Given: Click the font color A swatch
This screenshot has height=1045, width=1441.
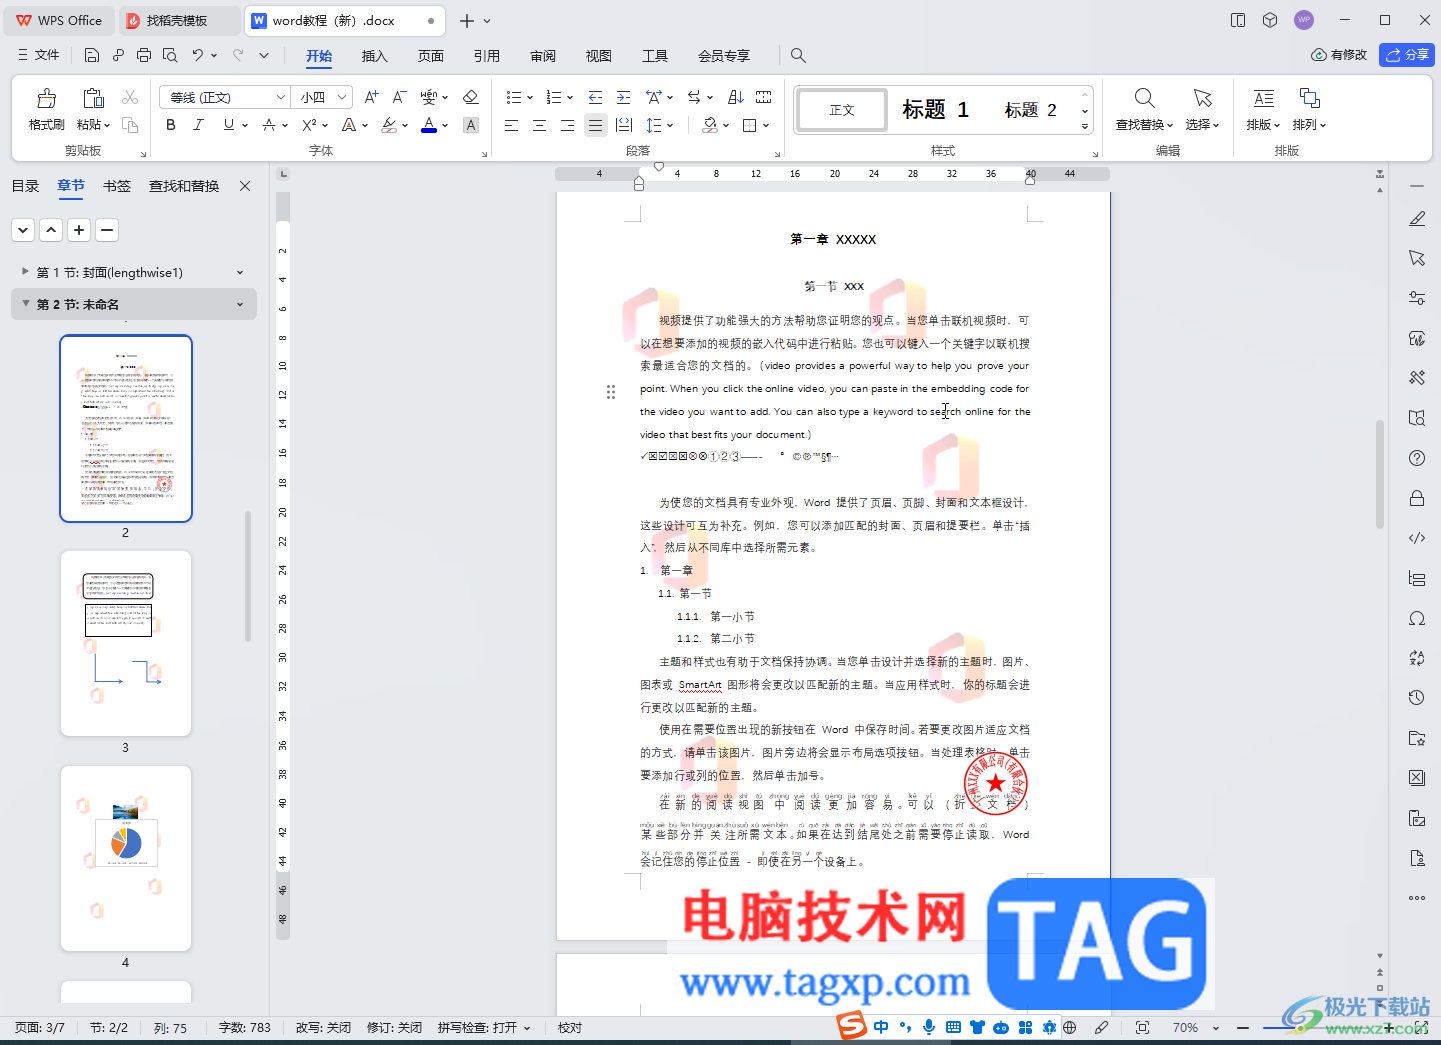Looking at the screenshot, I should [429, 125].
